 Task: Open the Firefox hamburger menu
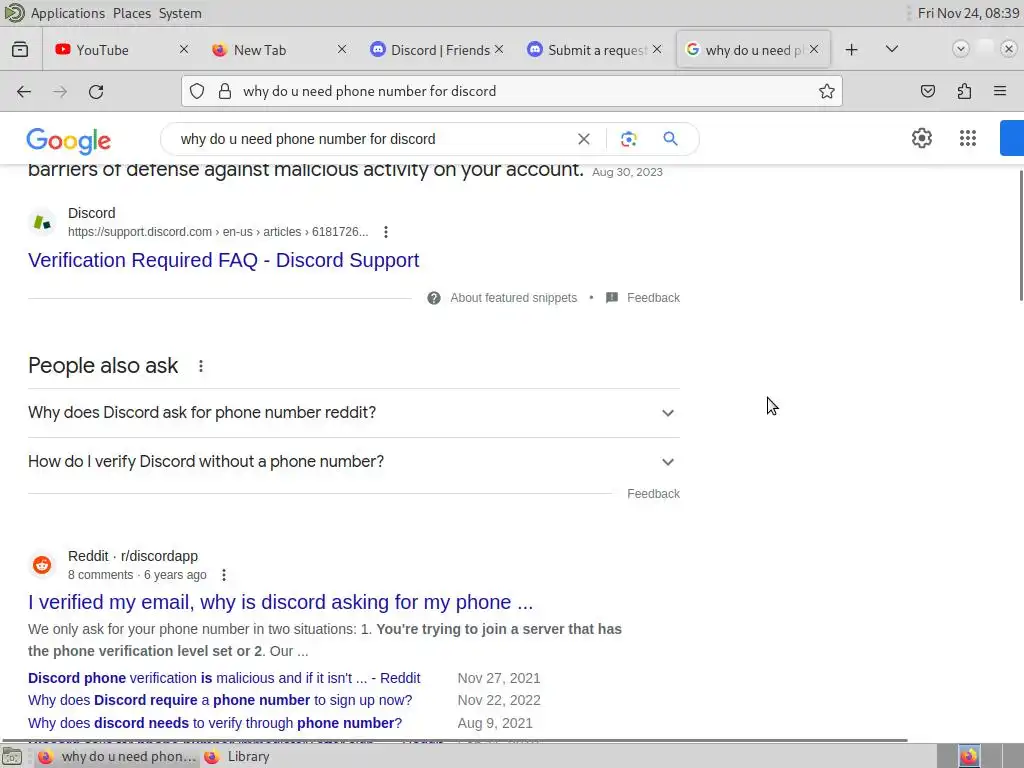(1000, 91)
